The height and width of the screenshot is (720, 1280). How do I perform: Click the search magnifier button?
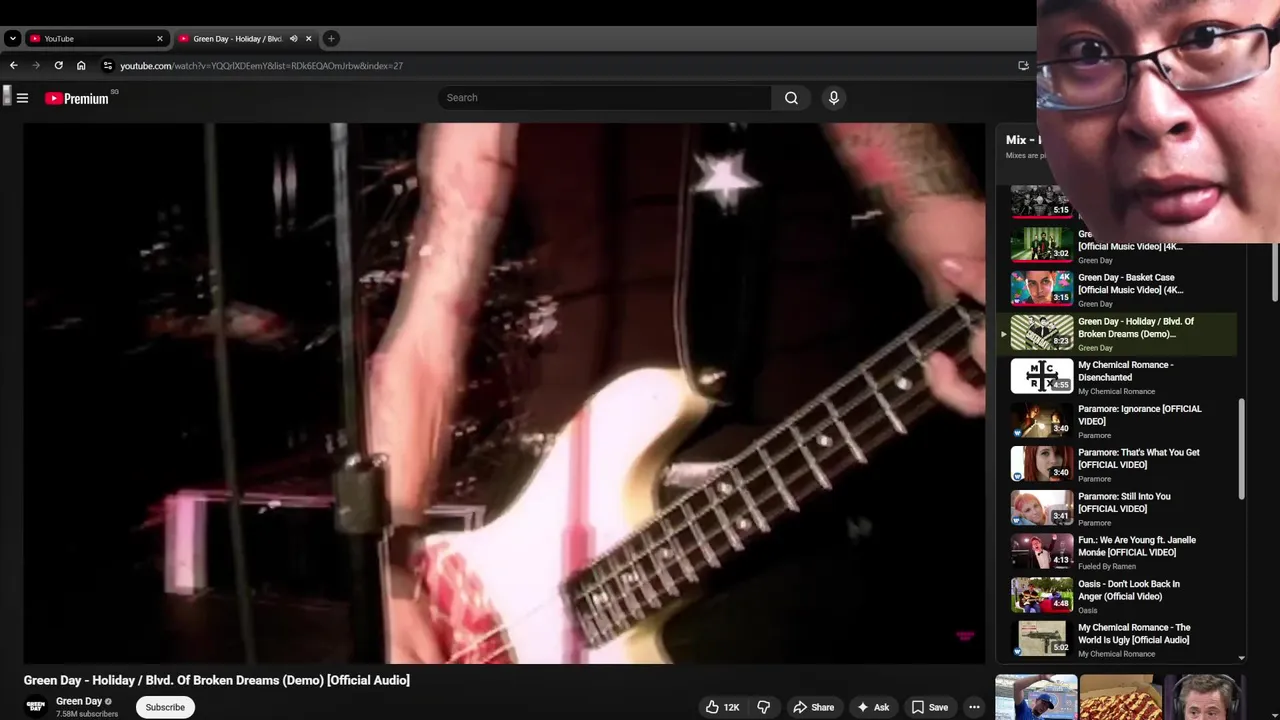(x=791, y=98)
